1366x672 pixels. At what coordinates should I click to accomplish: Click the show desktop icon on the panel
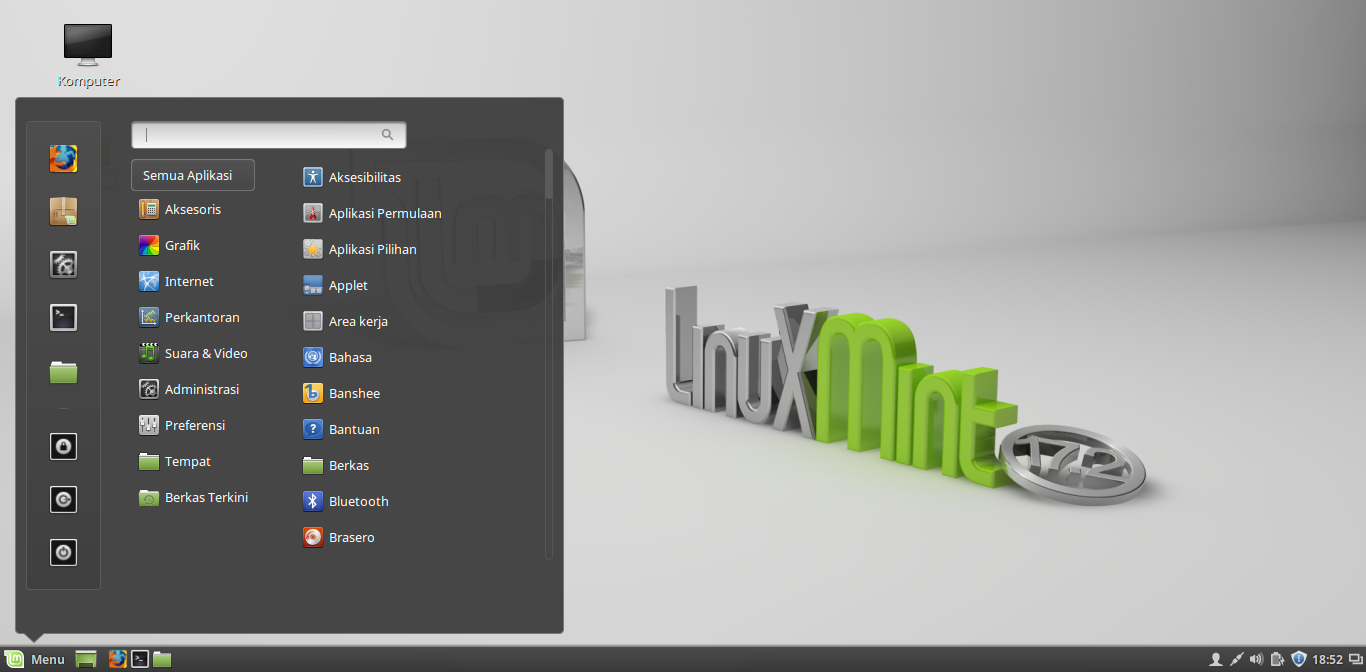point(86,659)
